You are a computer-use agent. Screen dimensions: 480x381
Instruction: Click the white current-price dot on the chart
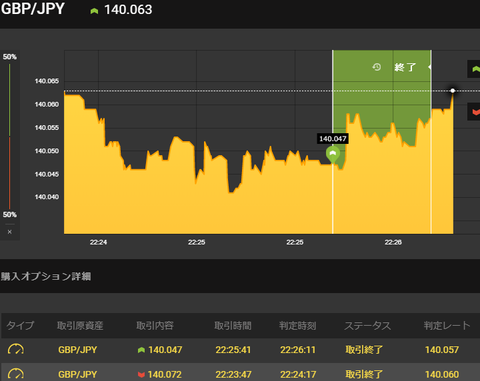(x=453, y=91)
